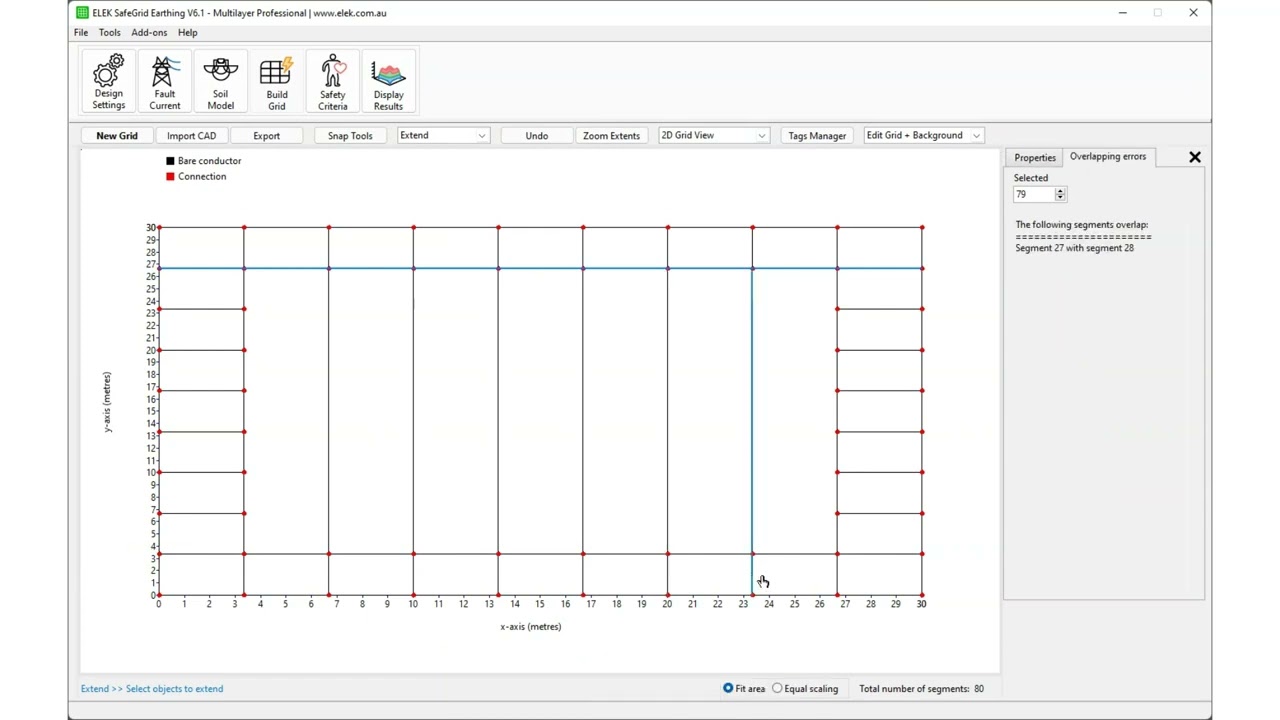Click 'The following segments overlap:' heading
The height and width of the screenshot is (720, 1280).
(1082, 225)
